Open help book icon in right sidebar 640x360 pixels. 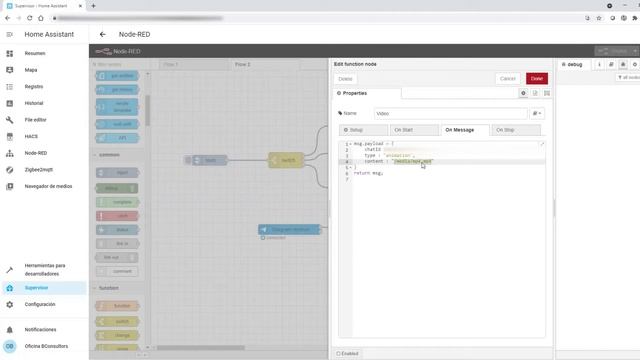[611, 64]
